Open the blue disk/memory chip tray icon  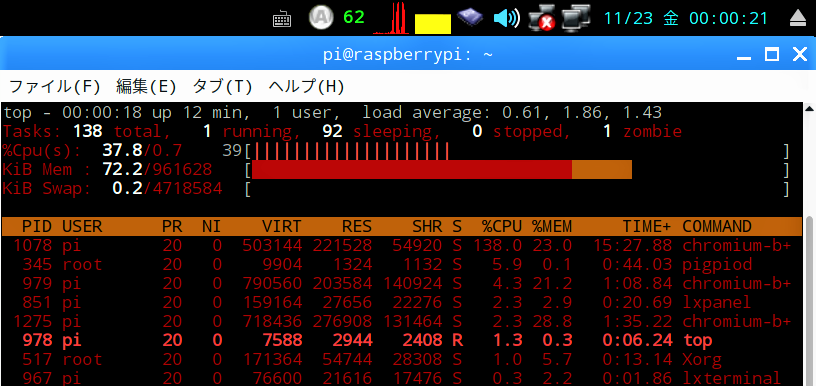pyautogui.click(x=470, y=17)
